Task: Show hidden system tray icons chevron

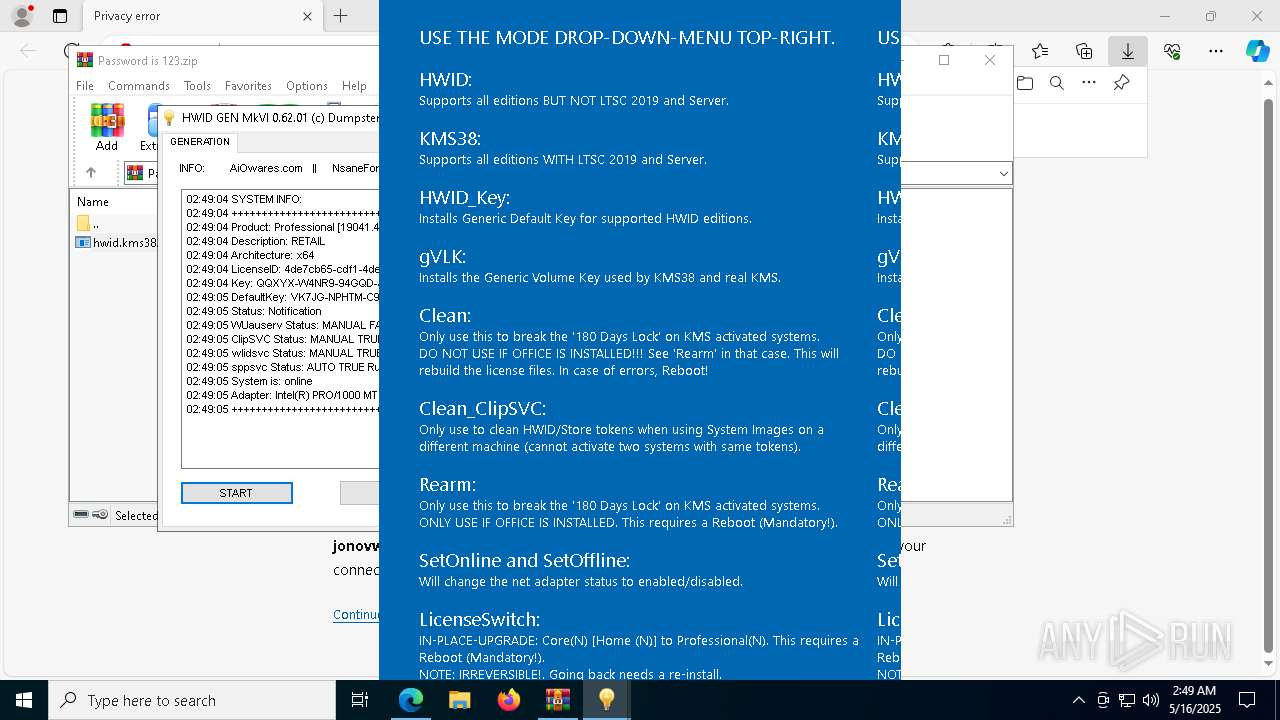Action: [x=1078, y=700]
